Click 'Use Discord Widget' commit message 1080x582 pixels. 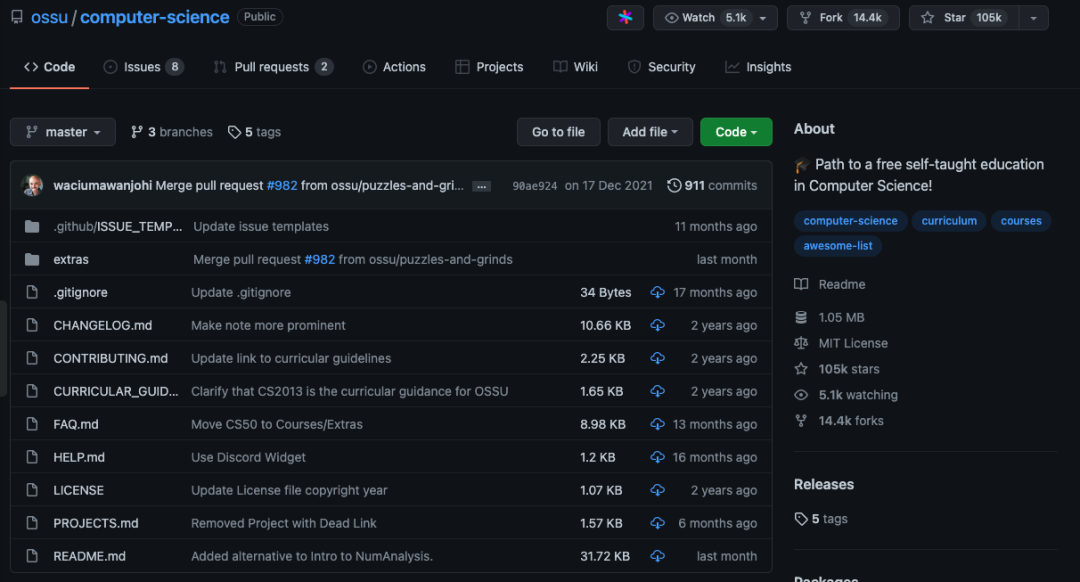click(248, 457)
